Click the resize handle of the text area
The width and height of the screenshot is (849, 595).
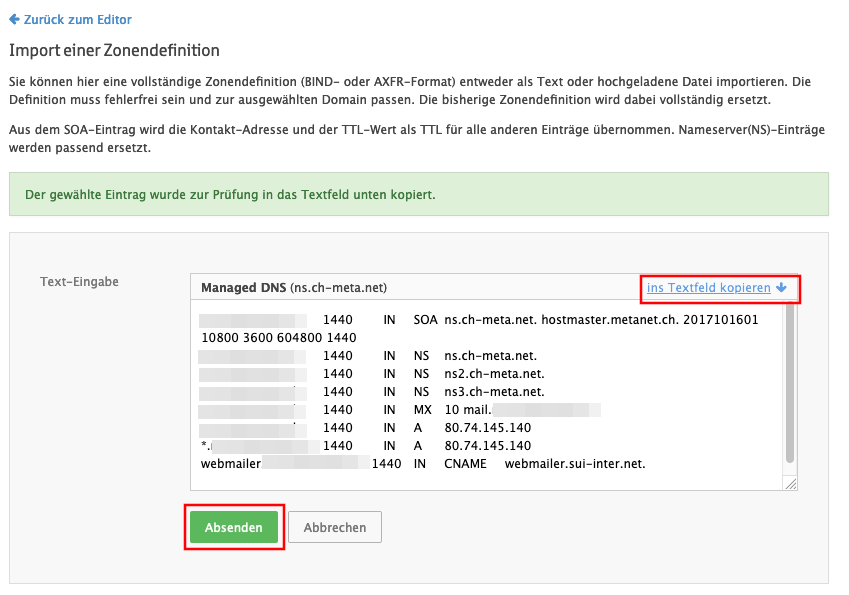click(791, 484)
